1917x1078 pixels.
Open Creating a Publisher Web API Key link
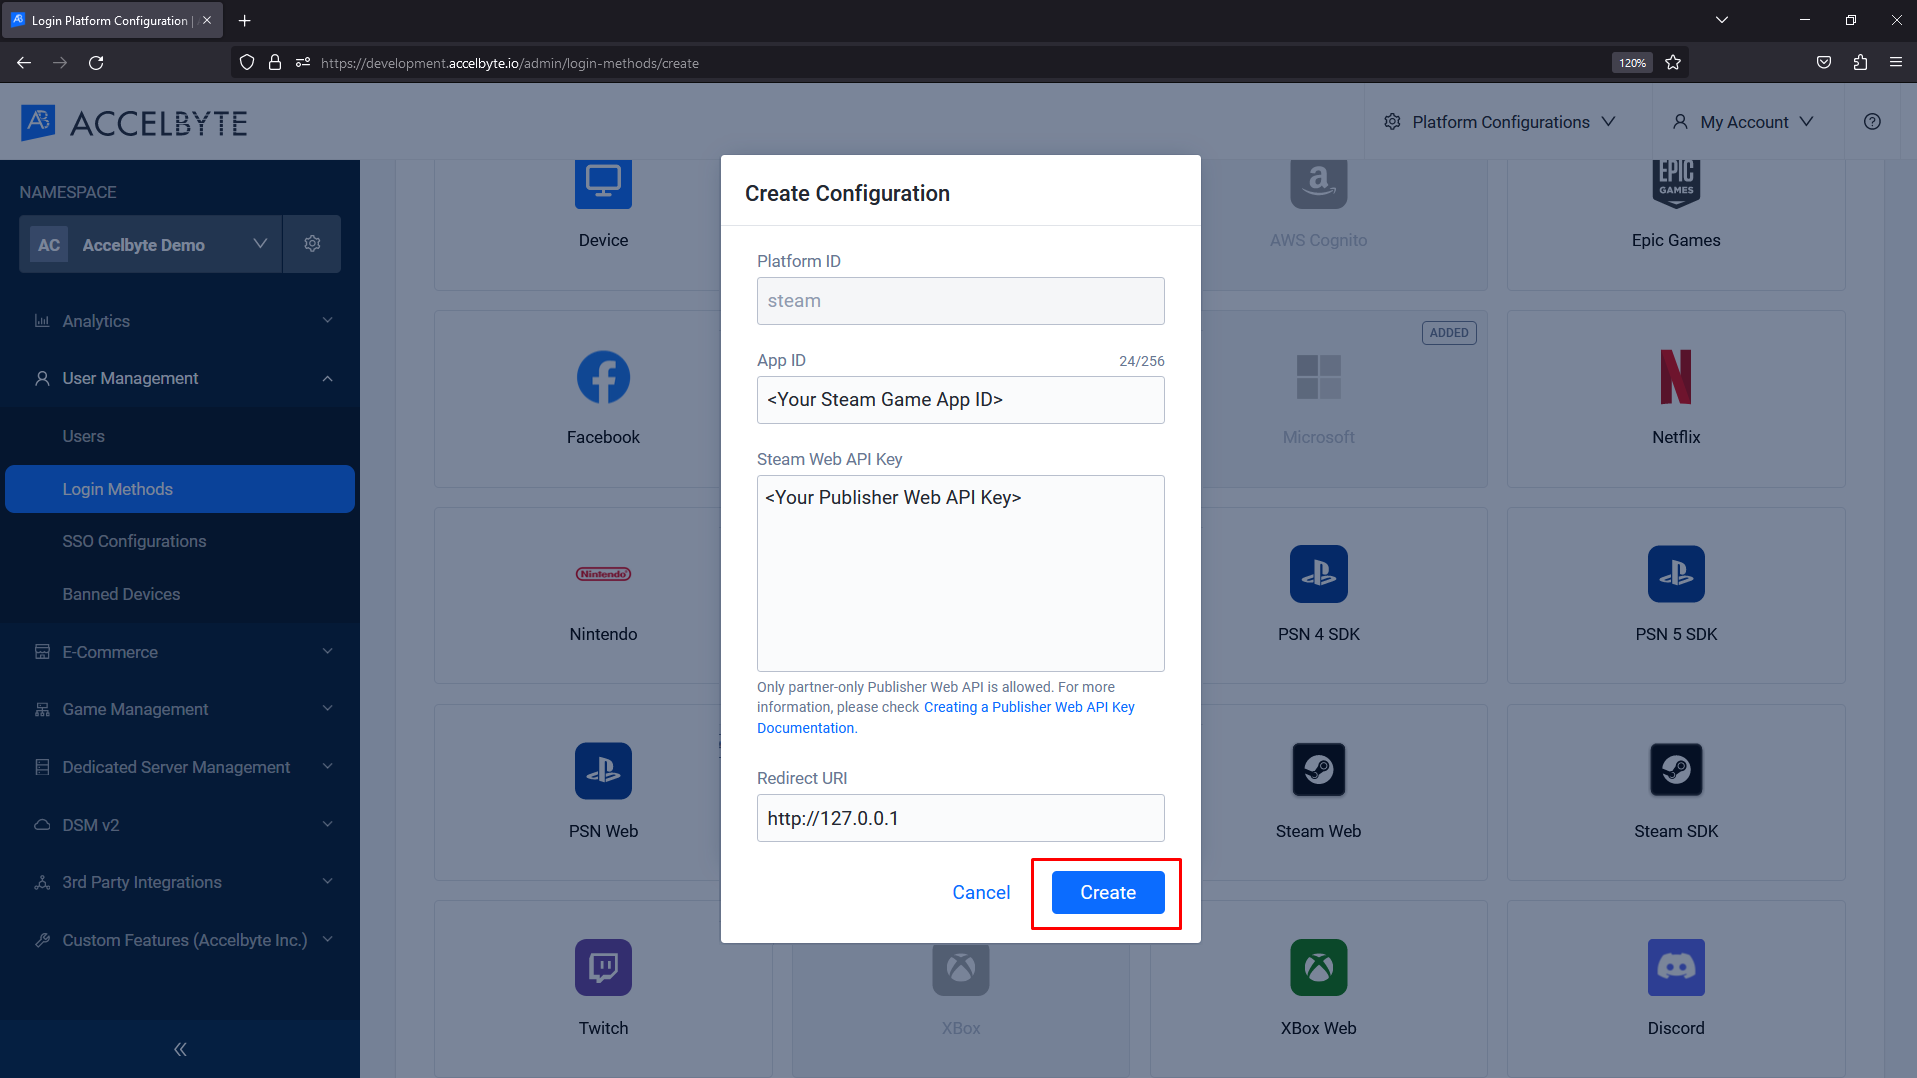[1029, 707]
